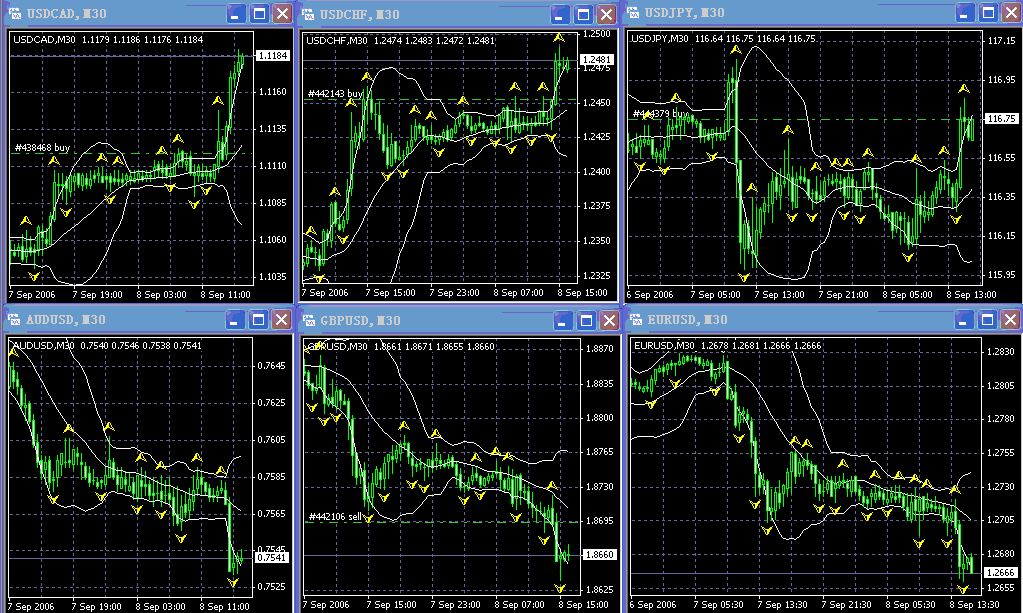1023x613 pixels.
Task: Maximize the USDCHF chart window
Action: (583, 14)
